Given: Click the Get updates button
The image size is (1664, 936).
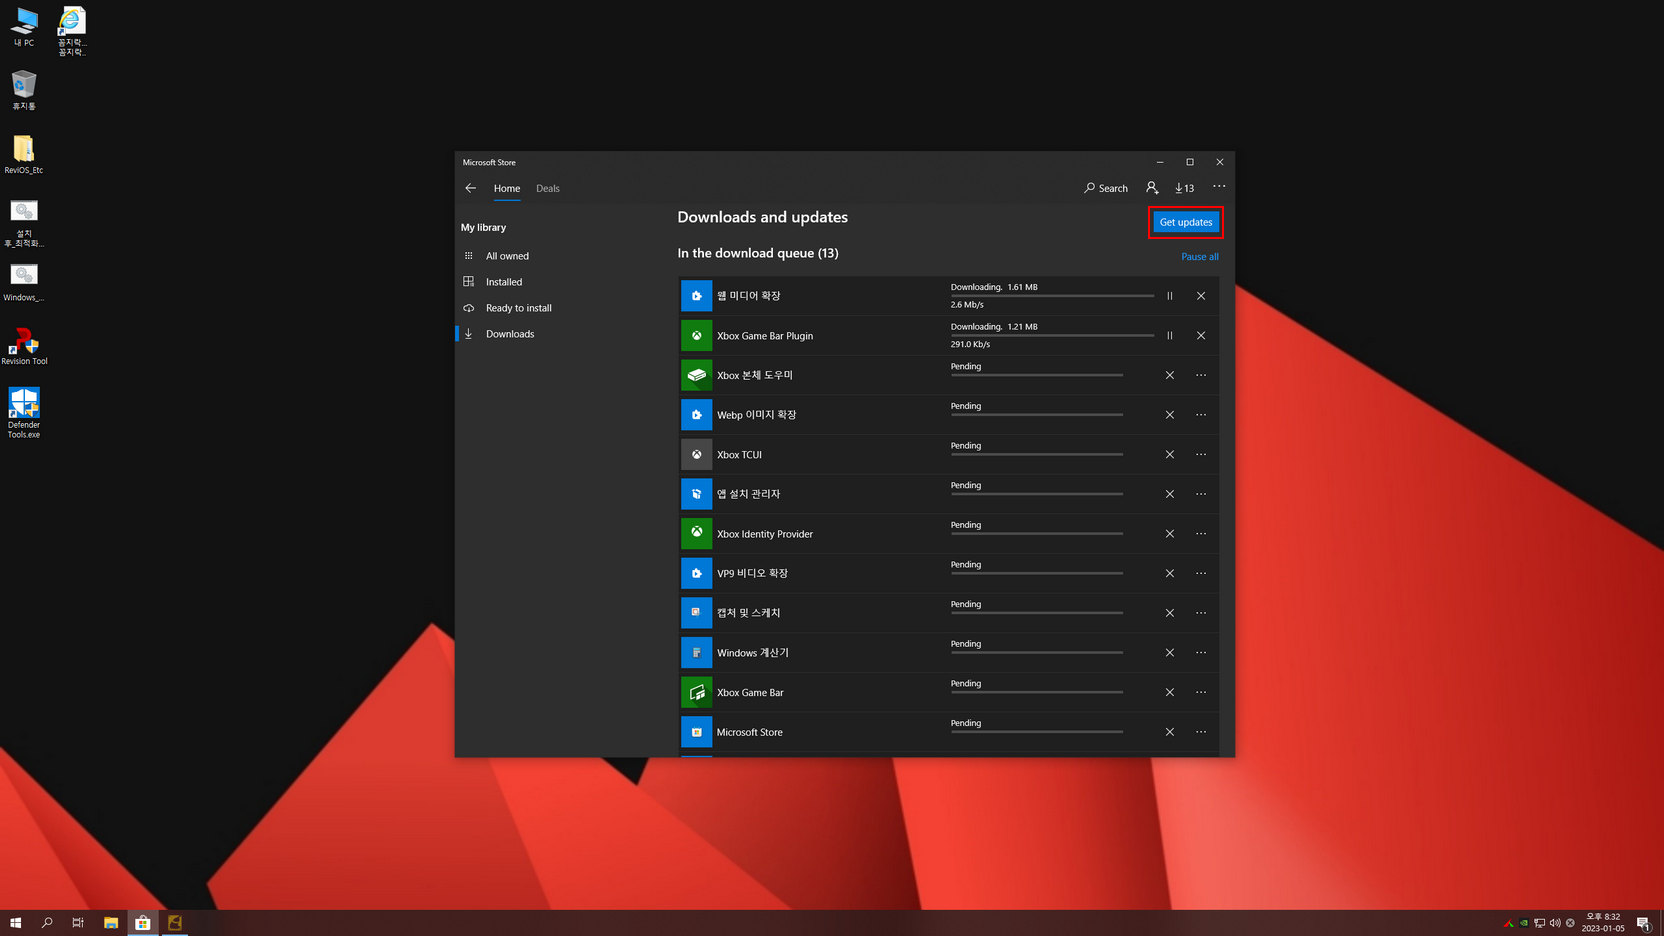Looking at the screenshot, I should [1186, 222].
